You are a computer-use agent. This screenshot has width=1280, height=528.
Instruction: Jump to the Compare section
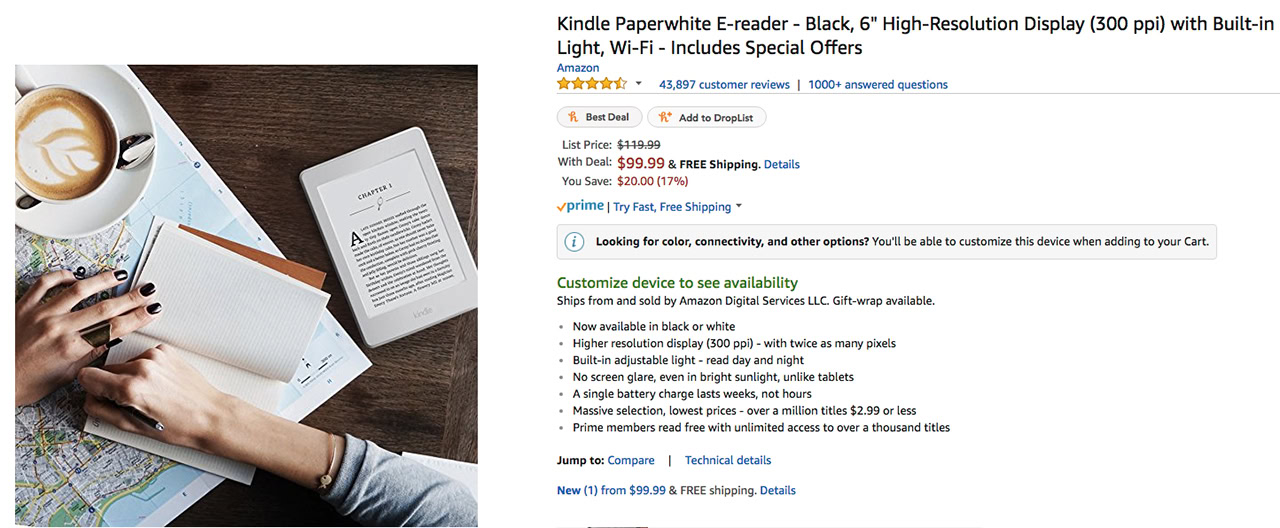click(631, 461)
